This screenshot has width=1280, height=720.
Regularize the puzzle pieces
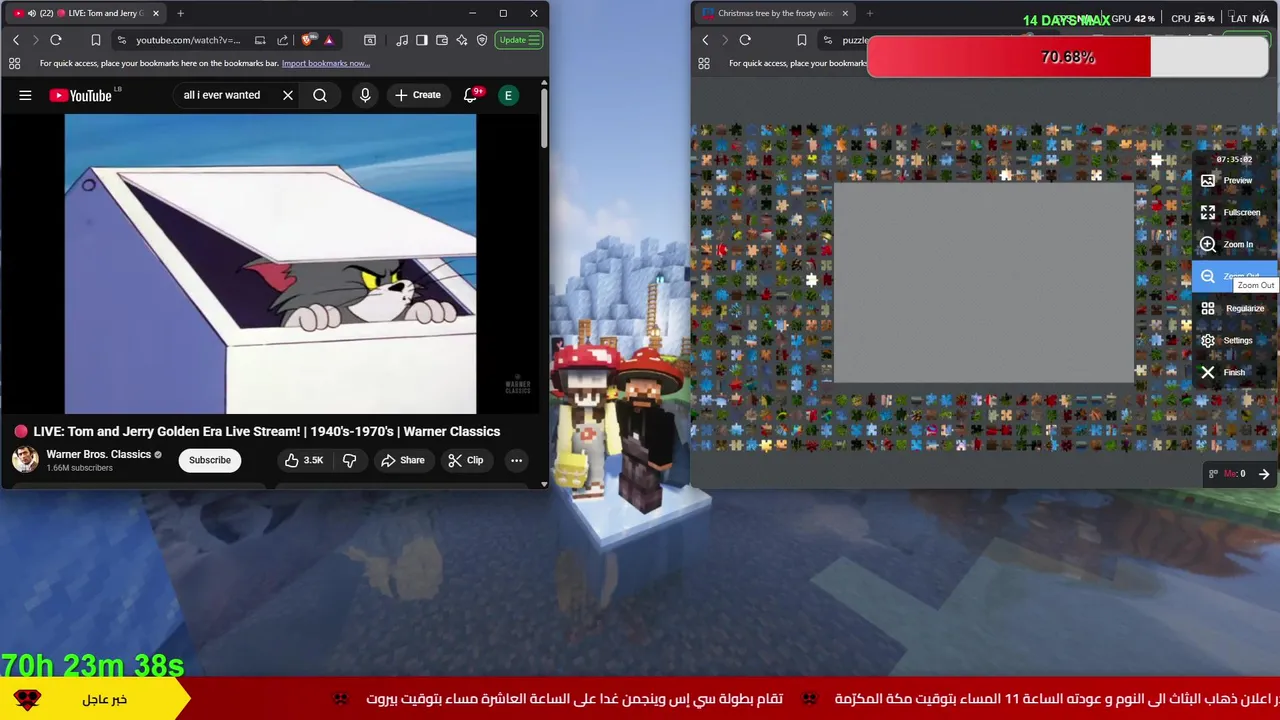pos(1235,308)
